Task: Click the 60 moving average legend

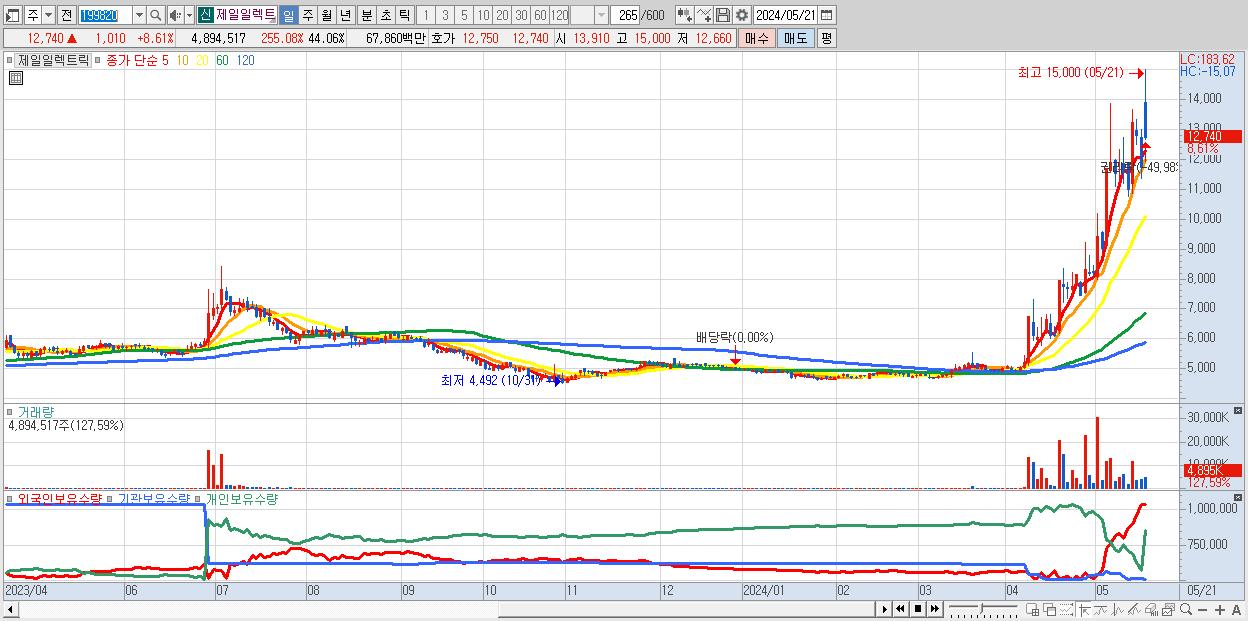Action: [x=222, y=61]
